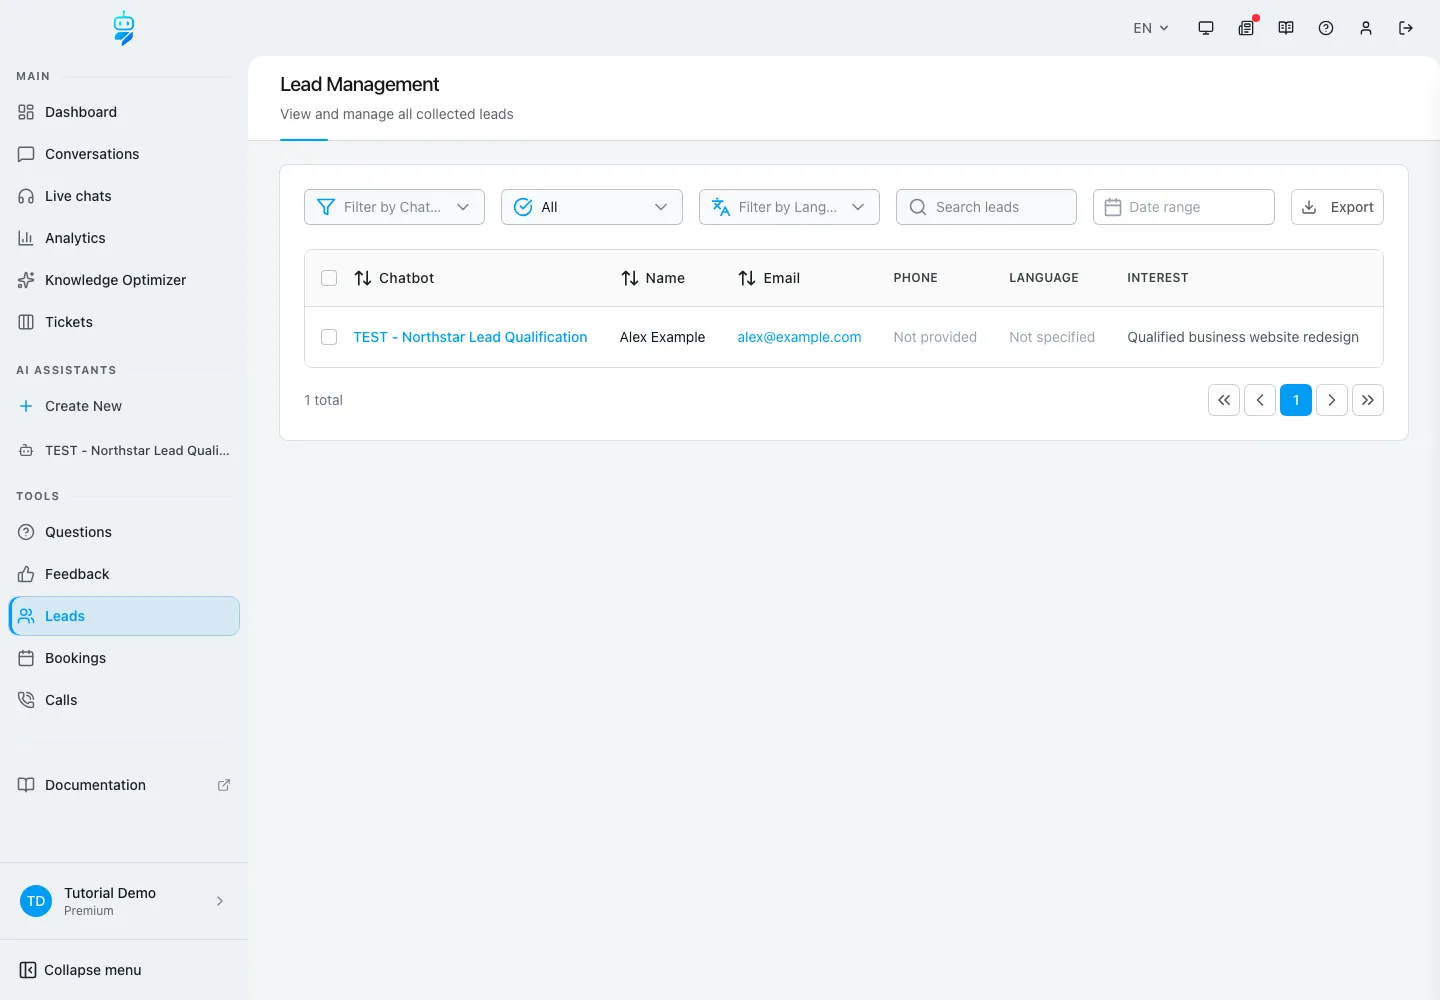The width and height of the screenshot is (1440, 1000).
Task: Click the "1 total" count text
Action: pyautogui.click(x=323, y=400)
